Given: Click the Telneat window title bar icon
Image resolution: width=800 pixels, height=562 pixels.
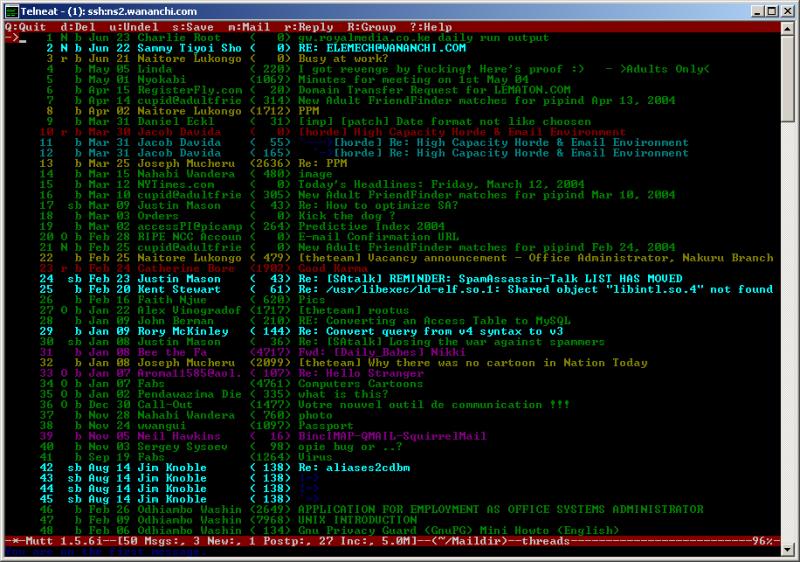Looking at the screenshot, I should (x=11, y=11).
